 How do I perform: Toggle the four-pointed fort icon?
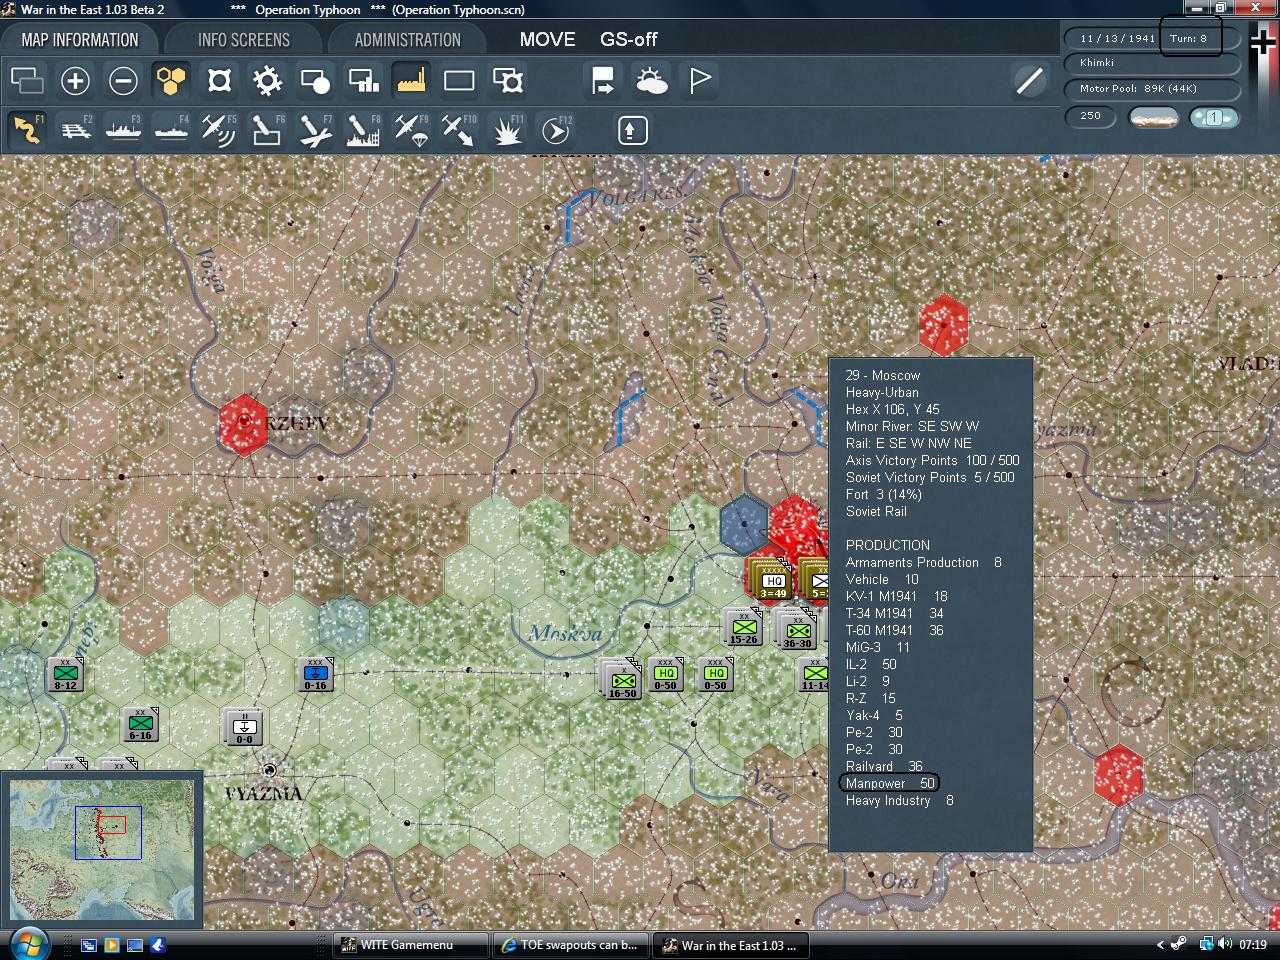[219, 80]
